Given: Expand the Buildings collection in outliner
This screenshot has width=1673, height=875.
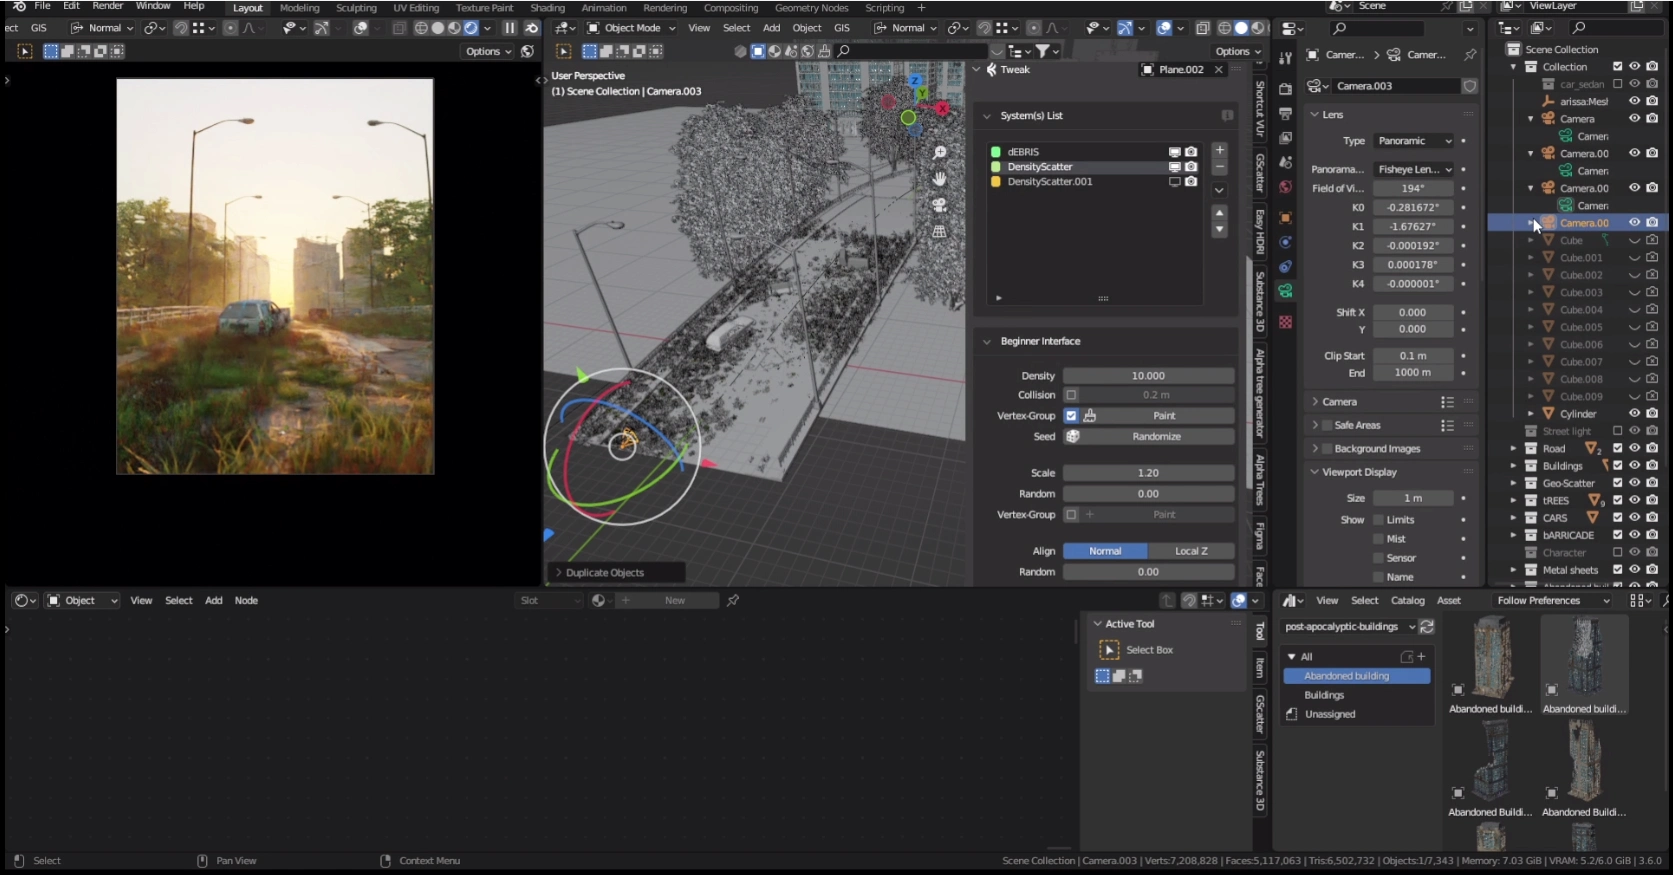Looking at the screenshot, I should [1513, 466].
